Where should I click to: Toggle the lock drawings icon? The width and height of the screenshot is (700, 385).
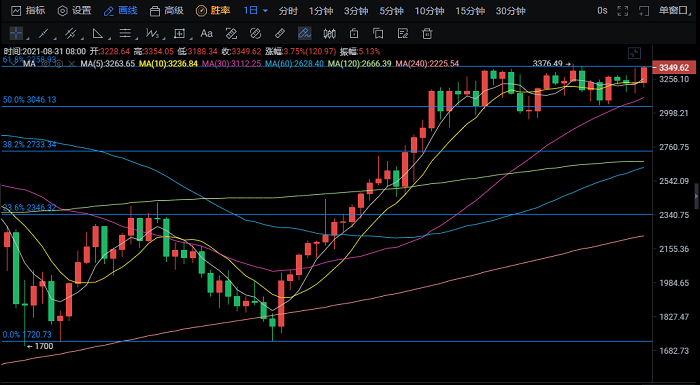point(354,33)
